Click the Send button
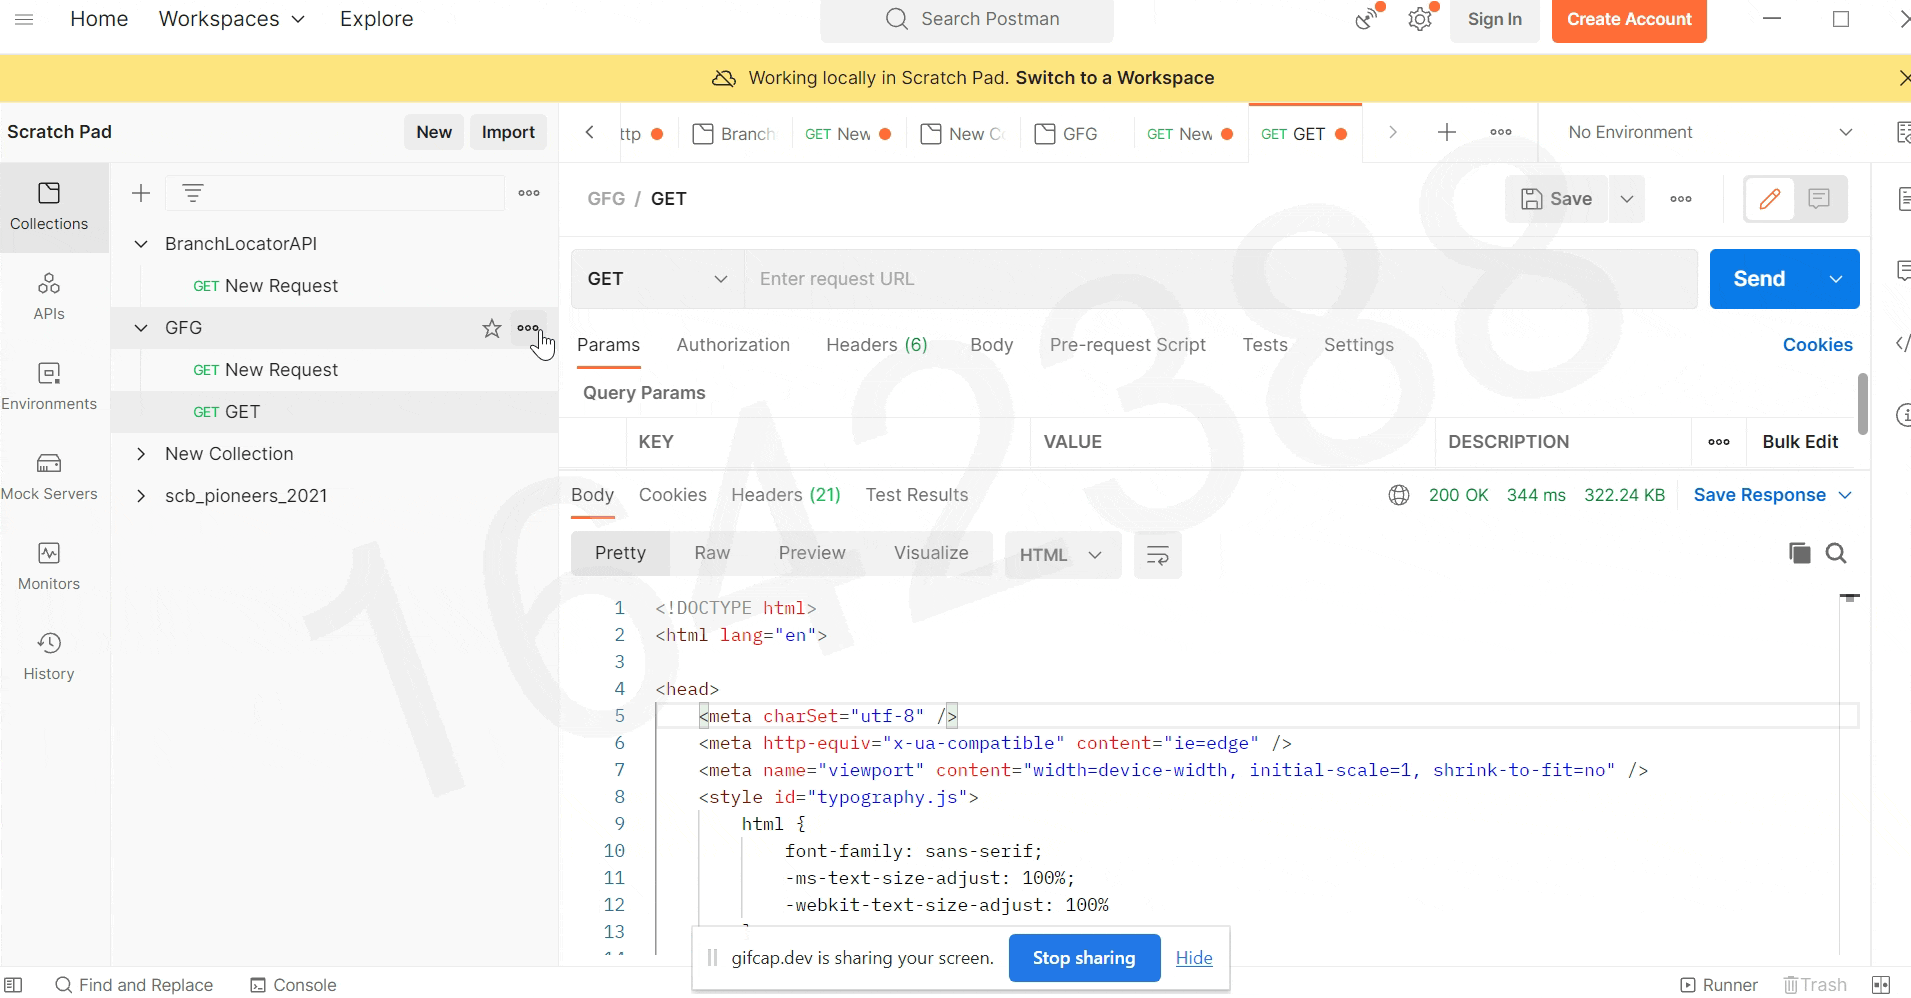This screenshot has width=1911, height=998. (1760, 279)
